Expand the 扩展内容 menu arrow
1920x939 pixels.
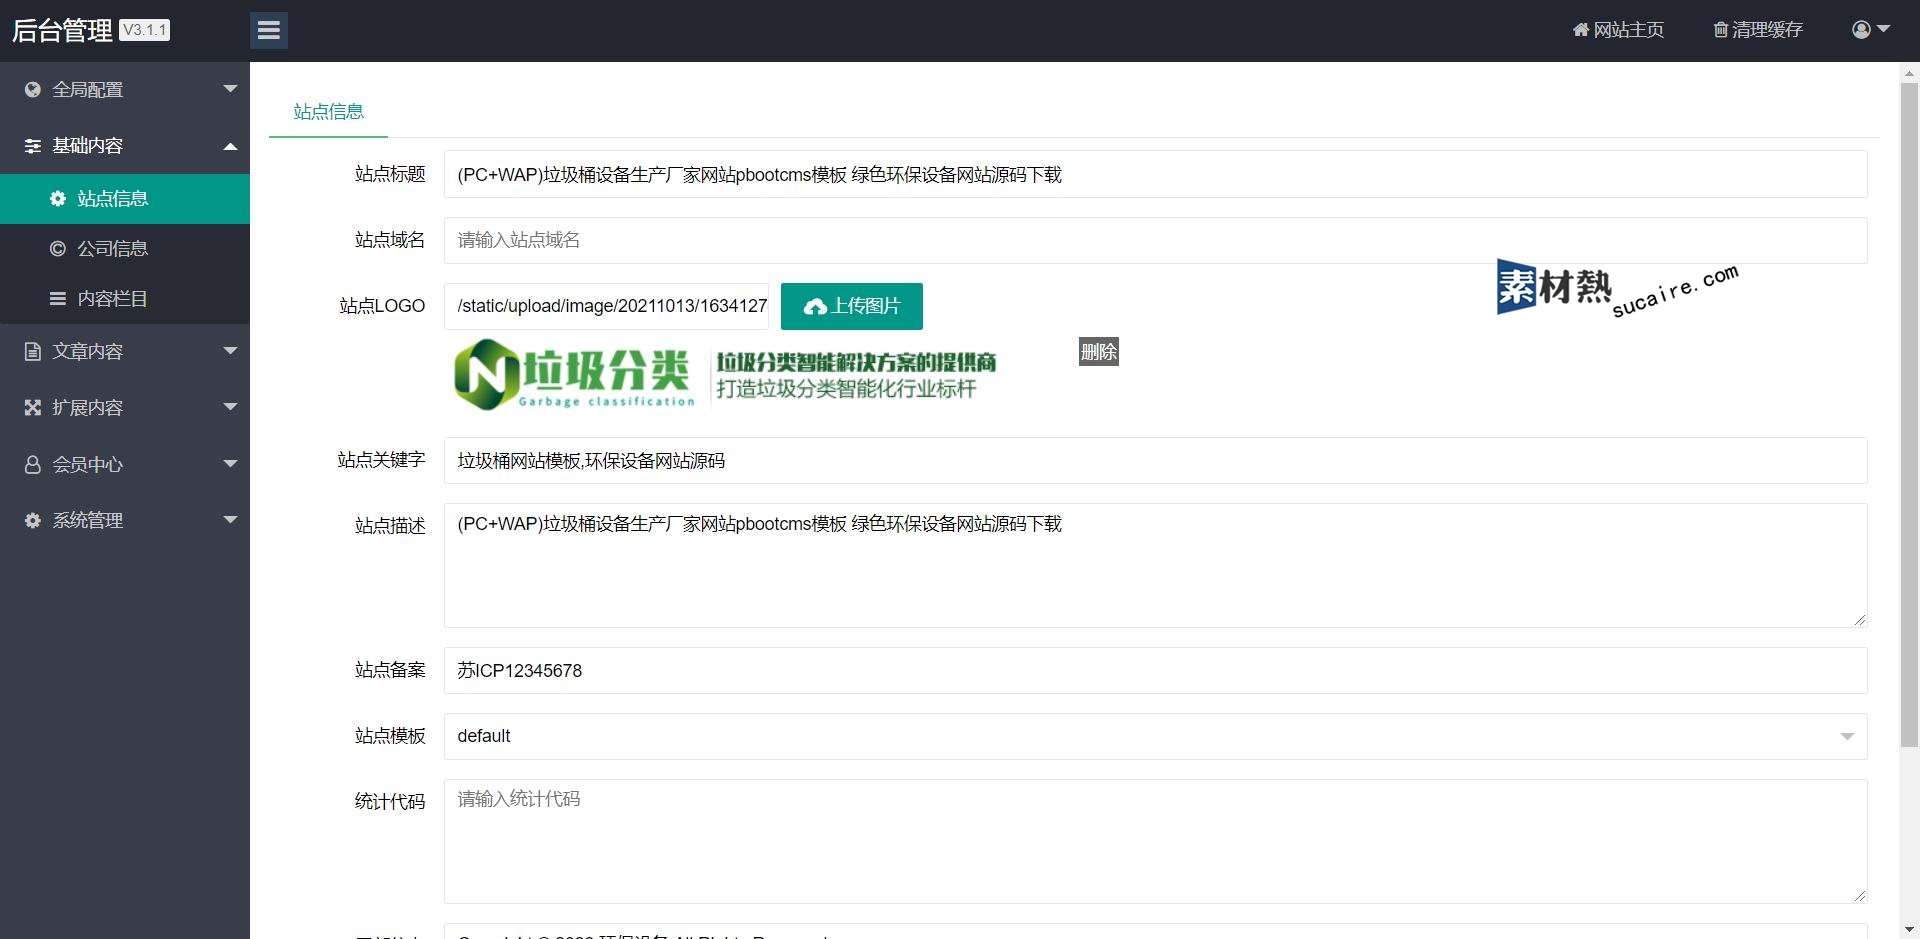230,407
